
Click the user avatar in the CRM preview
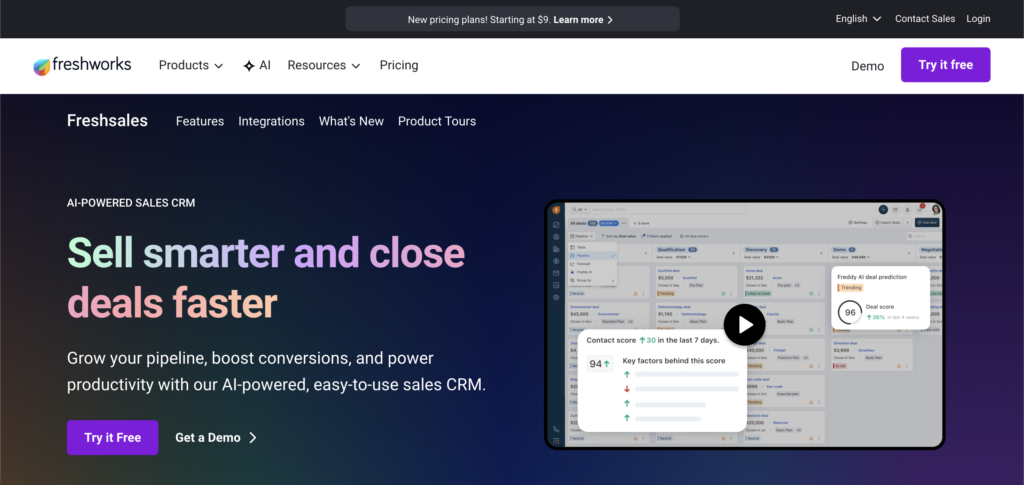[935, 209]
